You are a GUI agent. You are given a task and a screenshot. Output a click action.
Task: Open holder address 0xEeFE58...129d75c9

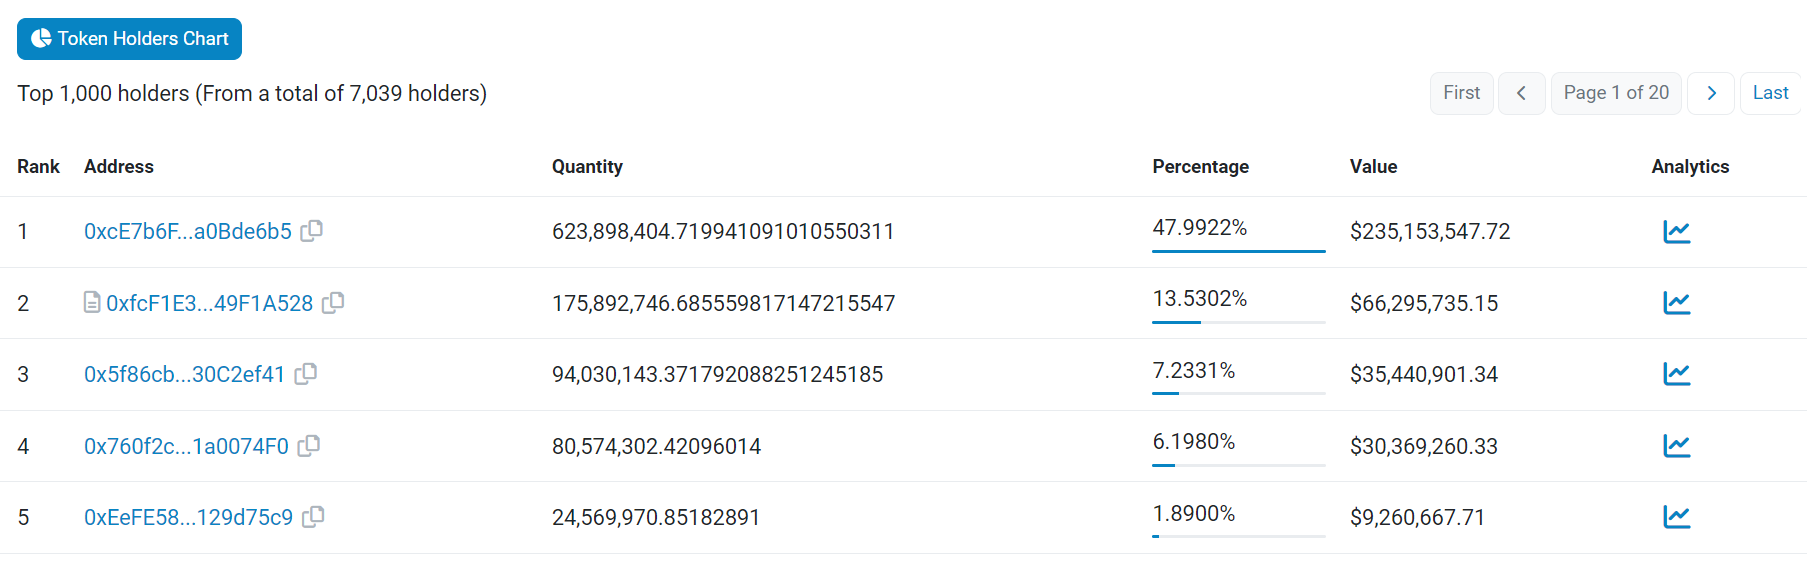point(188,517)
